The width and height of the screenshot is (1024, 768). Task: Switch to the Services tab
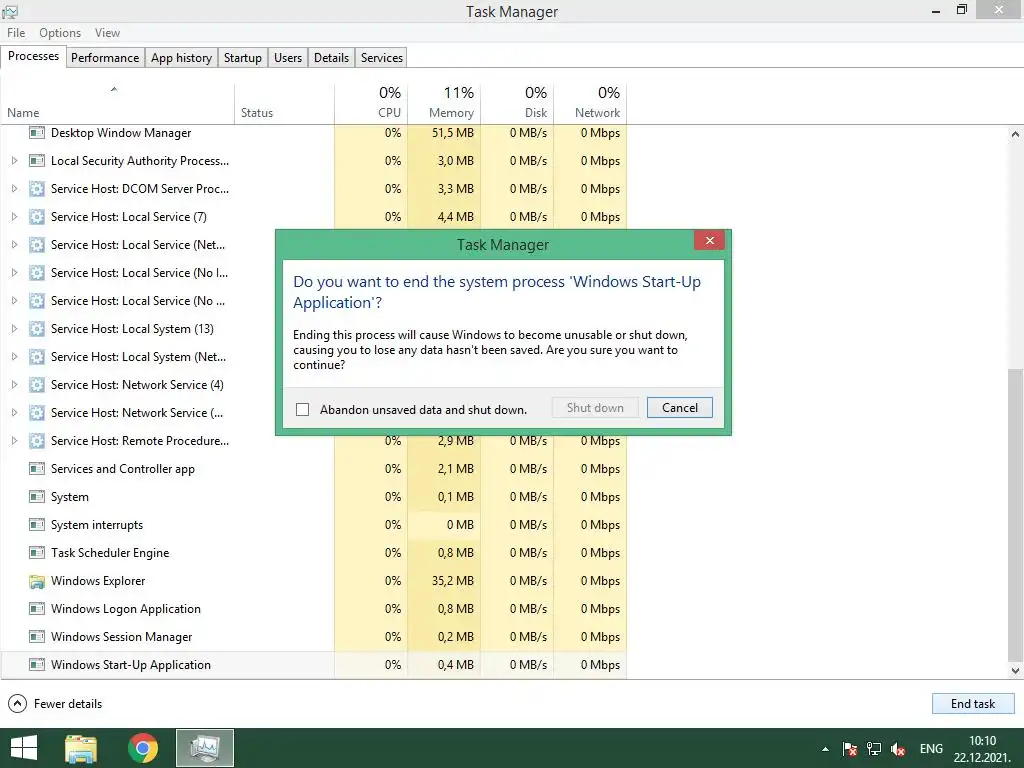point(382,57)
